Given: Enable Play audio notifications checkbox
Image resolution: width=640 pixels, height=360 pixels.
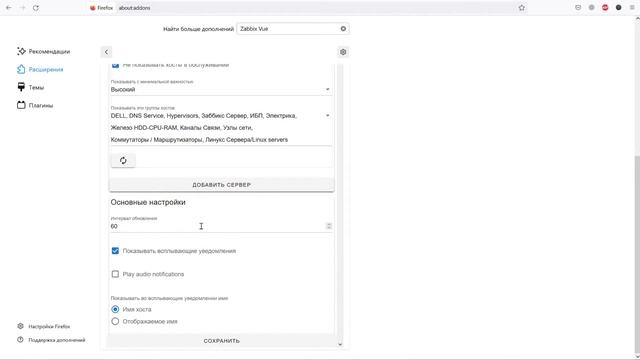Looking at the screenshot, I should [115, 274].
